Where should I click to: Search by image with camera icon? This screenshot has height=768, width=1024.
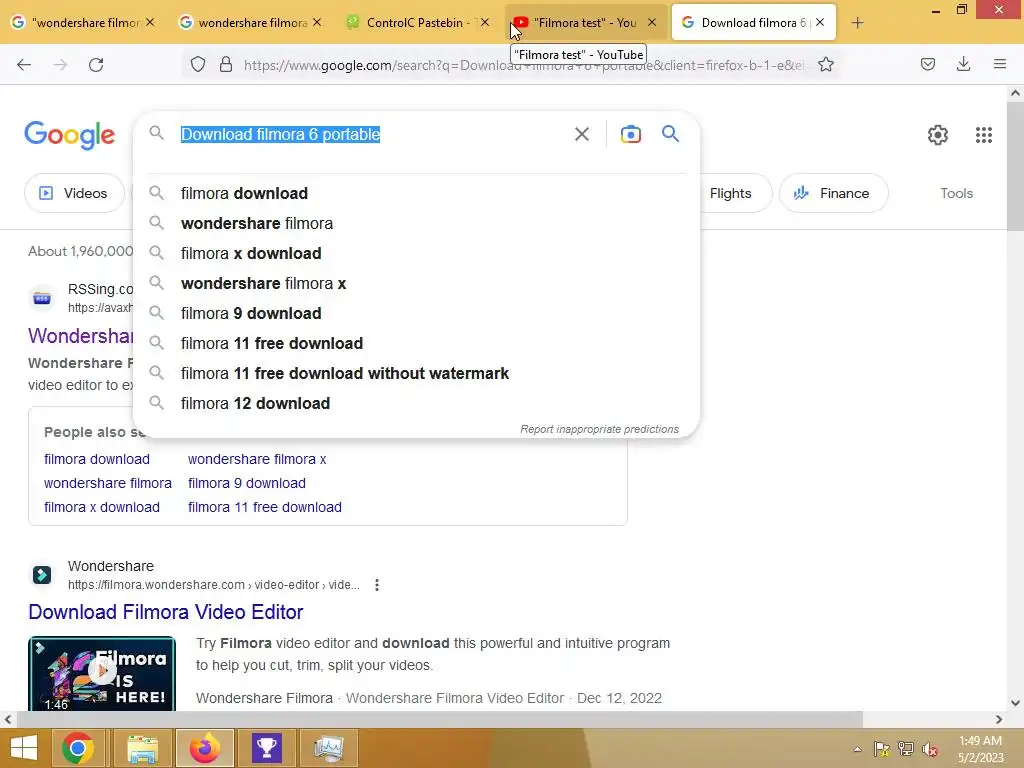630,134
